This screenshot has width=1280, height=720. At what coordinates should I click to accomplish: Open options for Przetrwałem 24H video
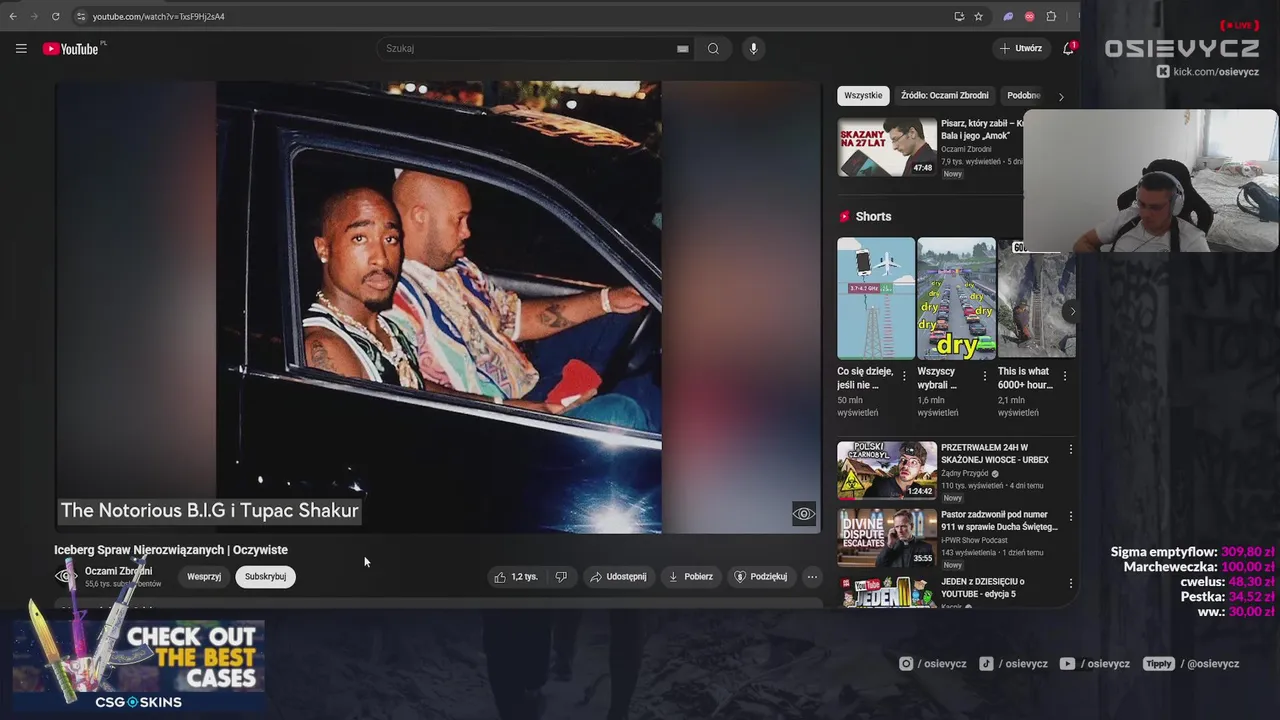[1070, 449]
